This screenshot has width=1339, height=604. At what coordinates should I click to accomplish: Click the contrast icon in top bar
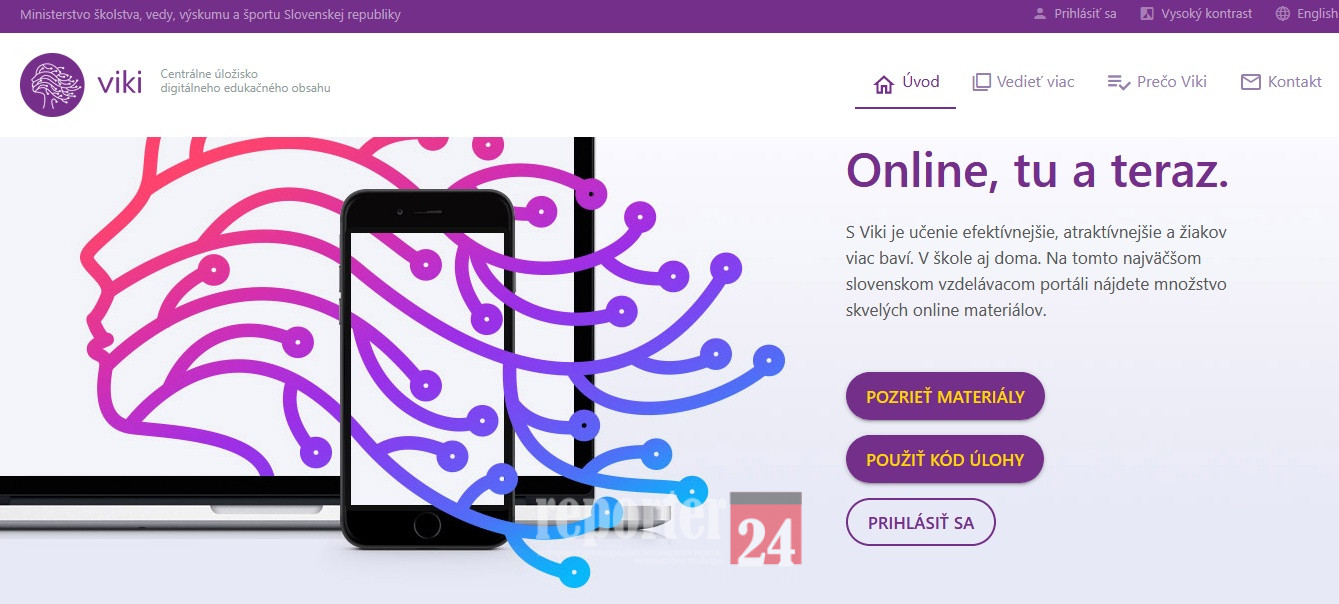pos(1147,14)
